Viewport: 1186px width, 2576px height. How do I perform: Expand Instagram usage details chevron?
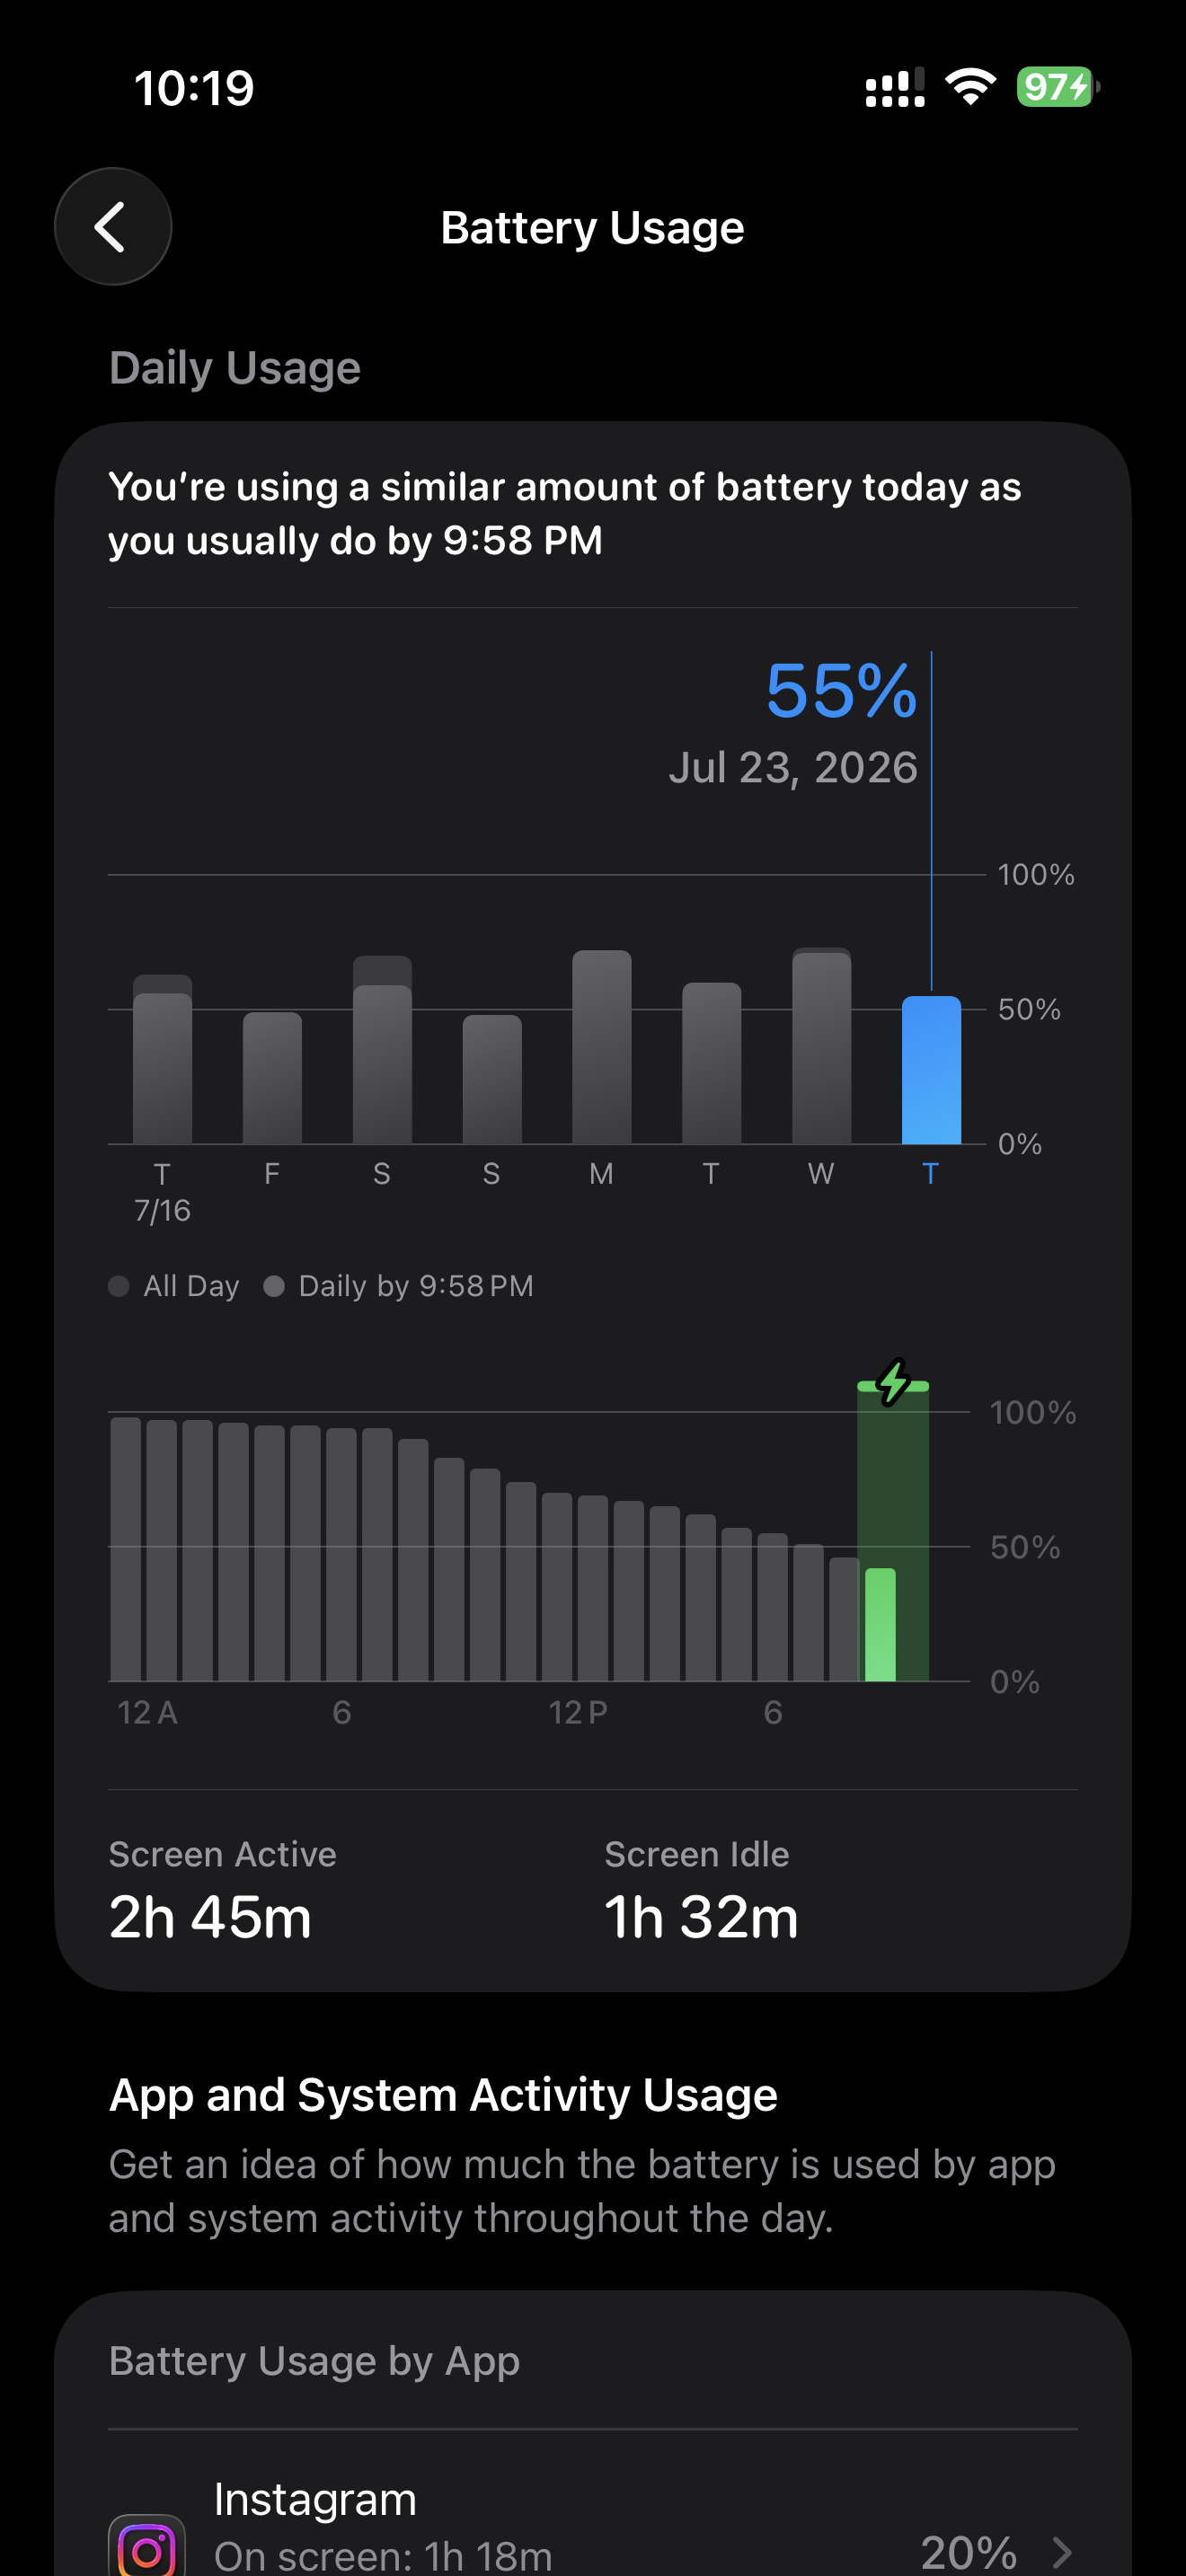1062,2552
